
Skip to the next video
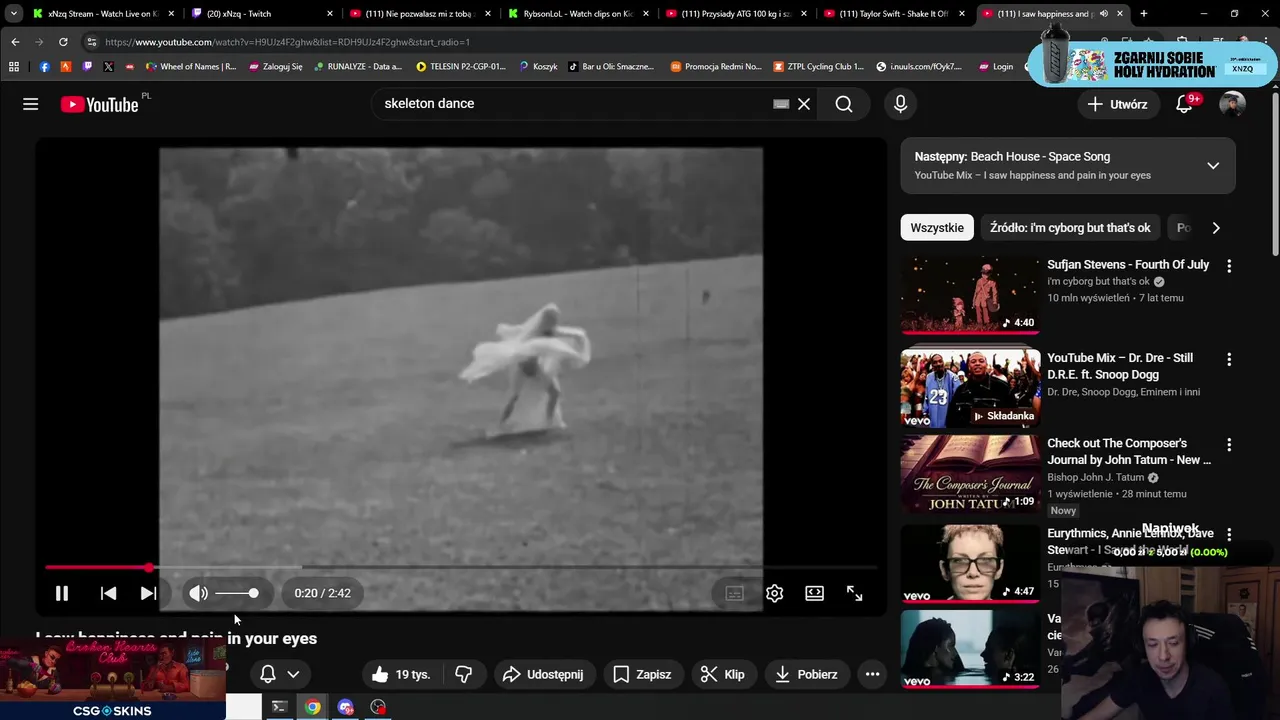point(148,593)
